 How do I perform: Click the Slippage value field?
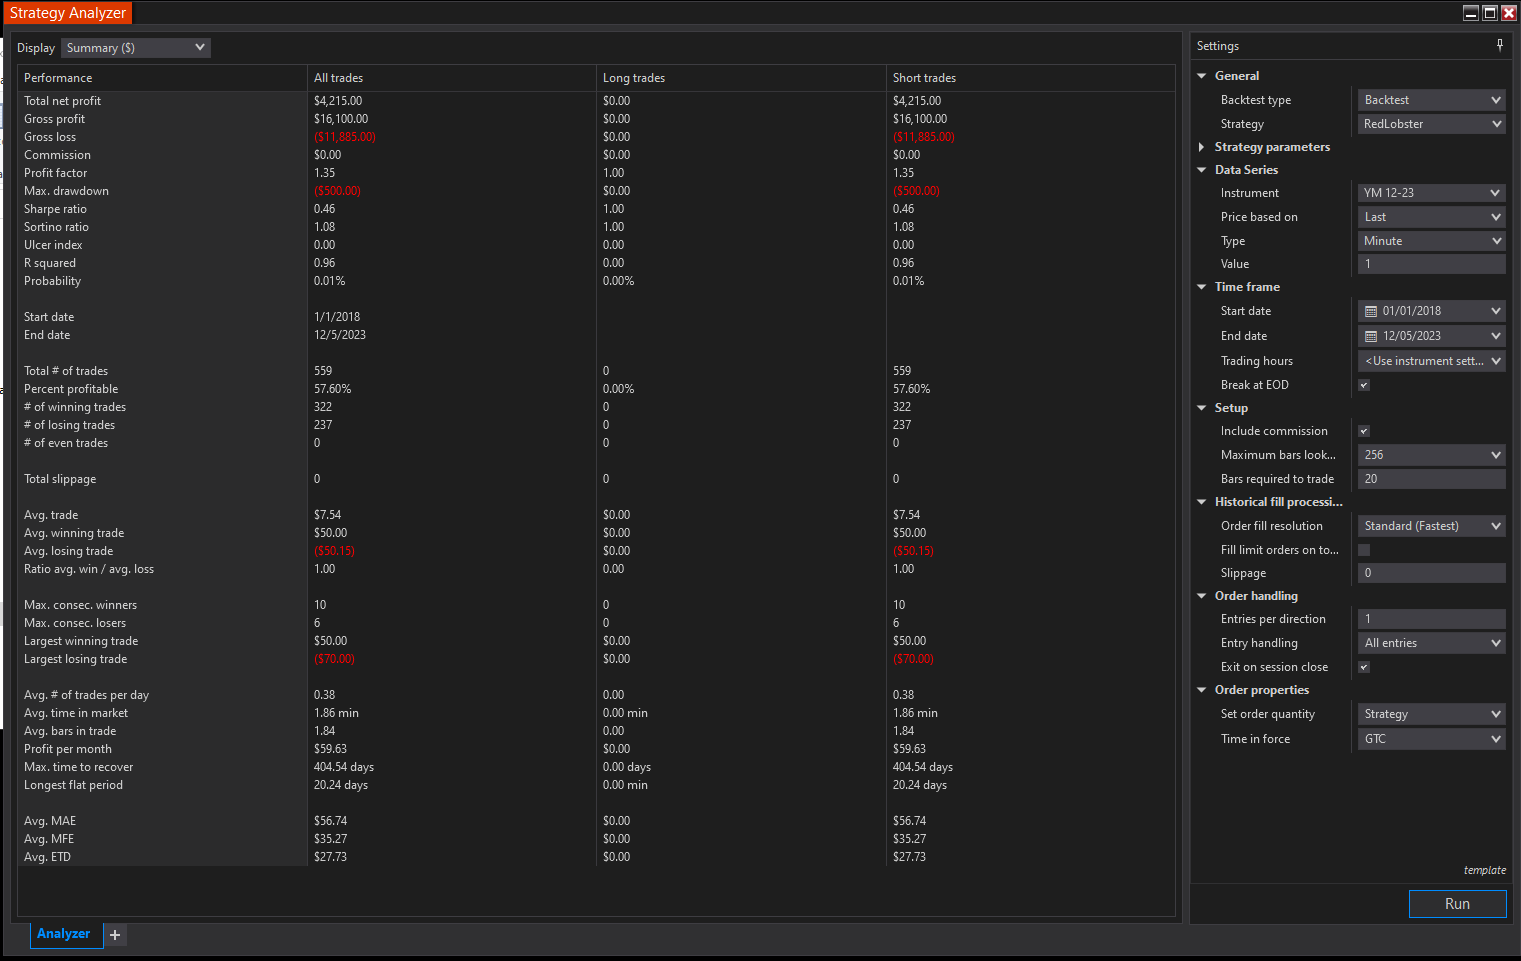pyautogui.click(x=1431, y=573)
